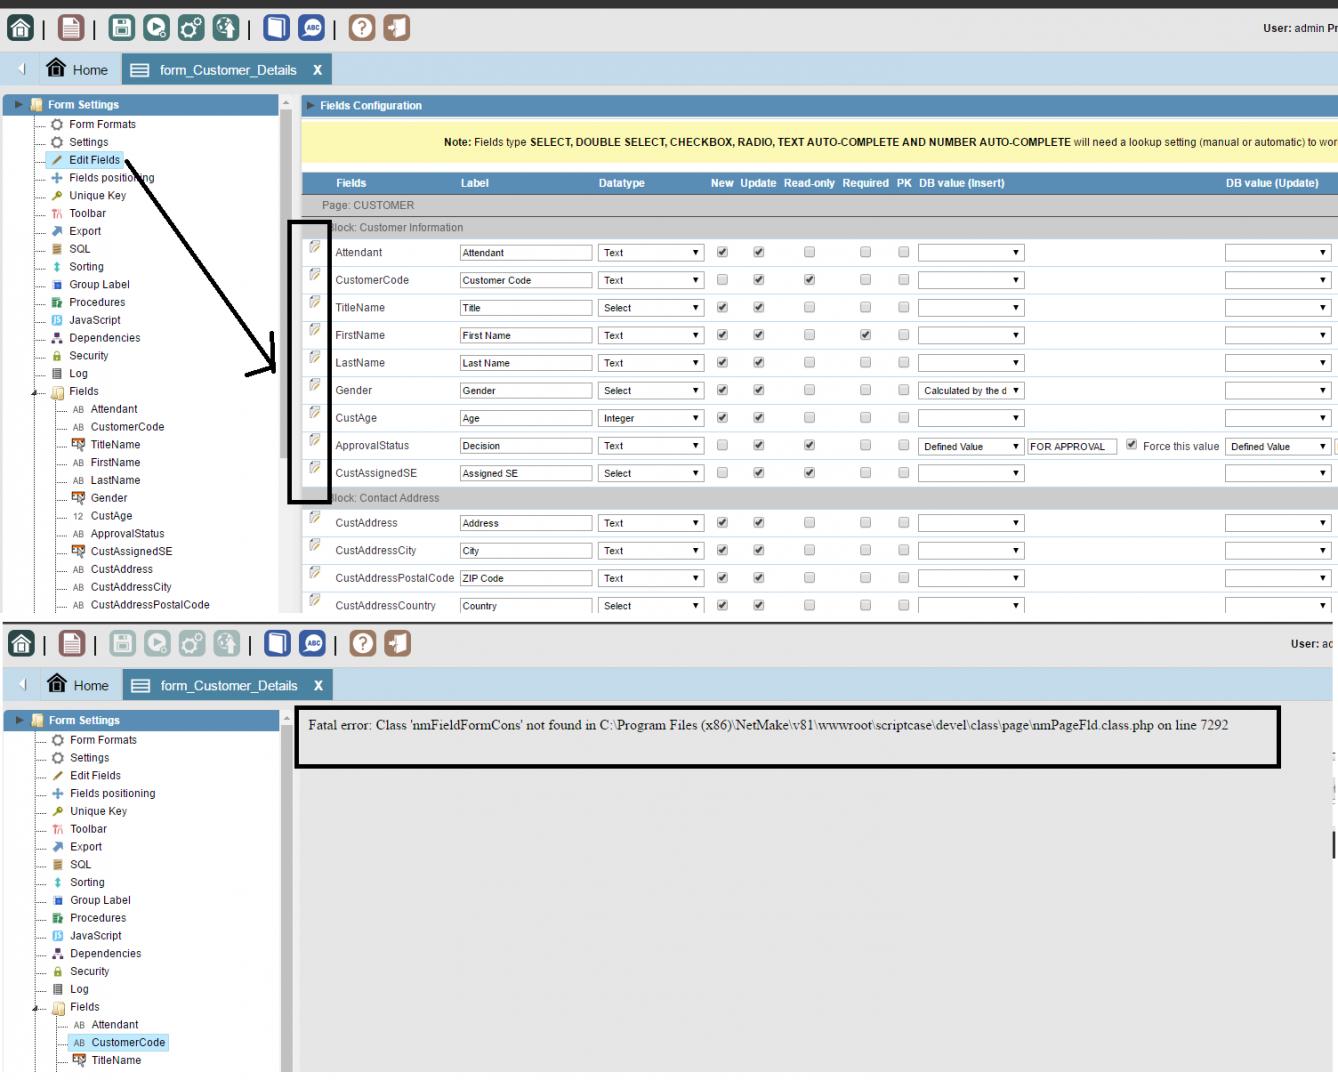The image size is (1338, 1080).
Task: Toggle the PK checkbox for the LastName row
Action: pos(904,362)
